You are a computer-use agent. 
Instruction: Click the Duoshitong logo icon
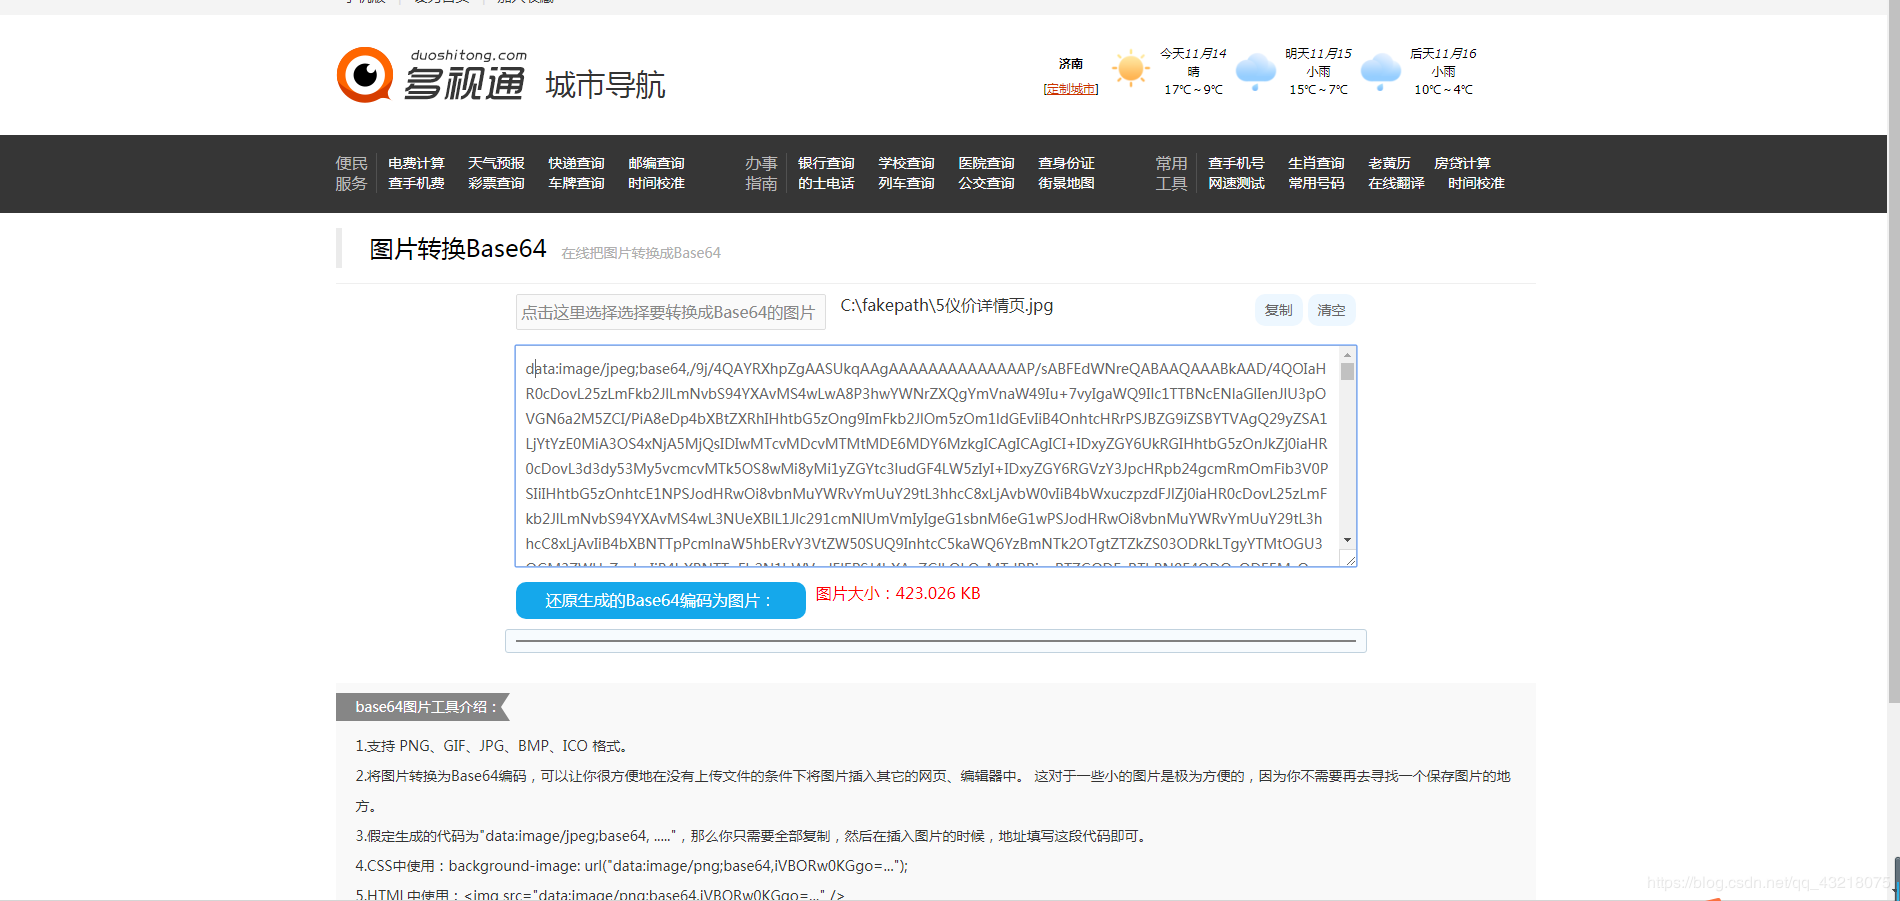365,75
